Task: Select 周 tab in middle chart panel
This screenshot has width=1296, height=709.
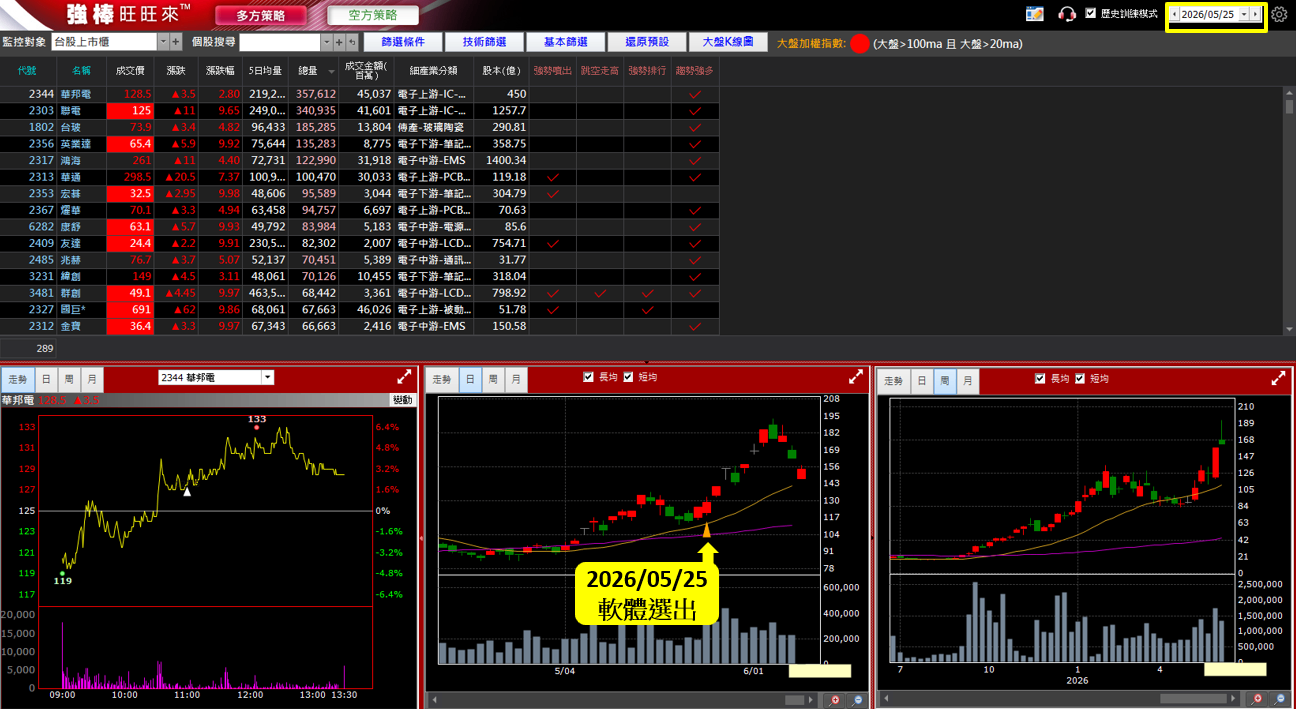Action: coord(492,380)
